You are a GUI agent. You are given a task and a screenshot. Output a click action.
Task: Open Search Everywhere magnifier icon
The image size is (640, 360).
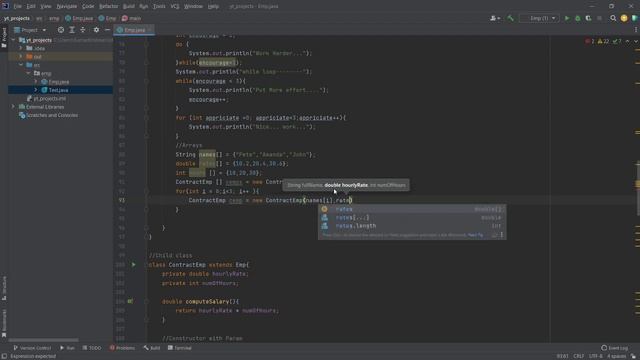click(613, 18)
